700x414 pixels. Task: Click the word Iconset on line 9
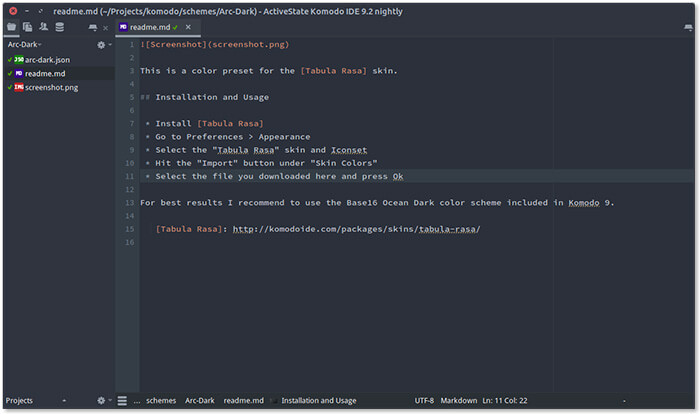click(349, 150)
